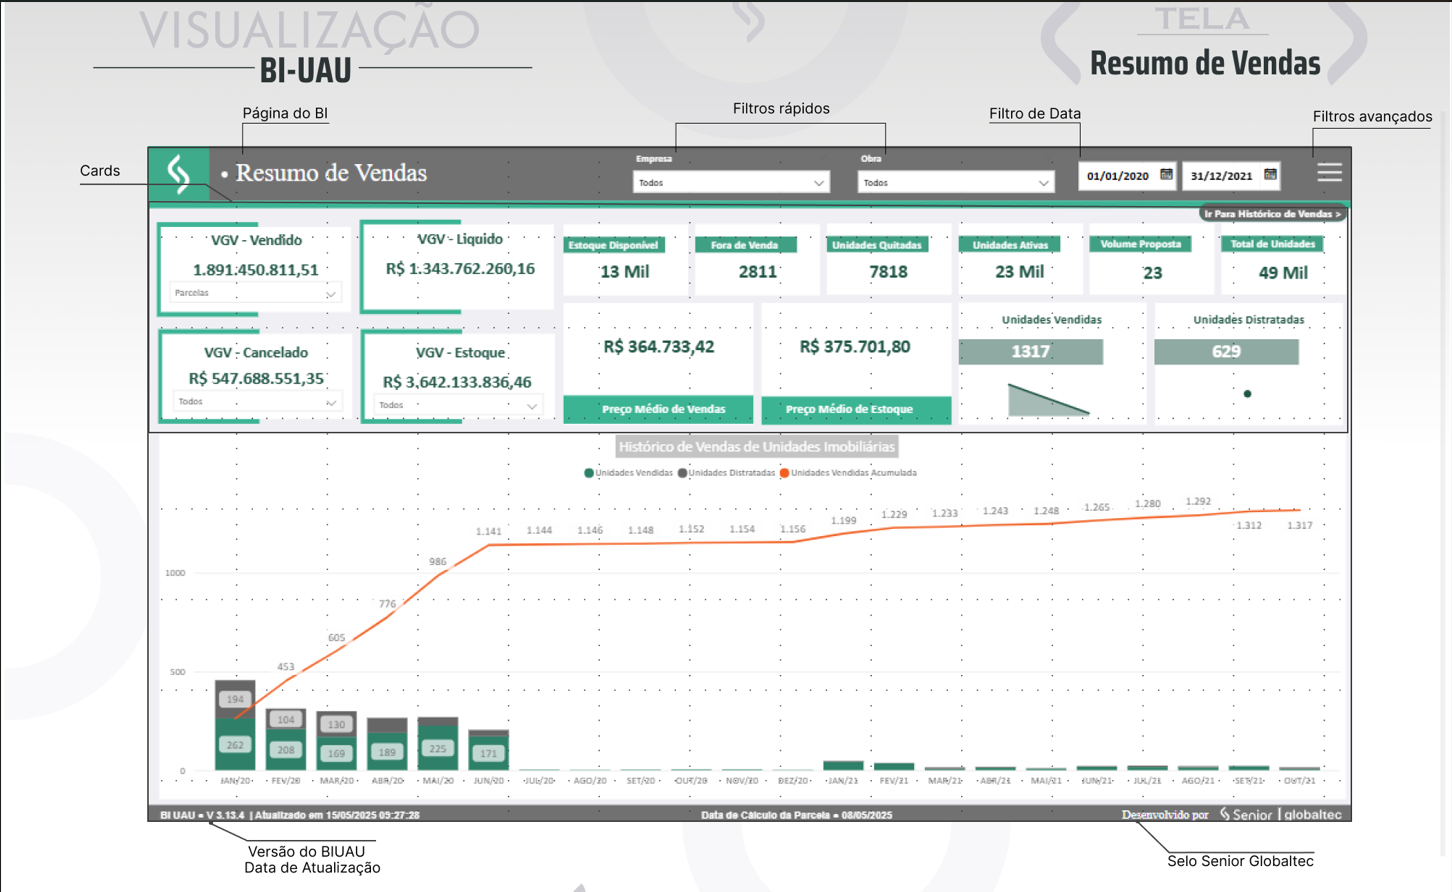
Task: Click the accumulated line label 1.292
Action: (1198, 502)
